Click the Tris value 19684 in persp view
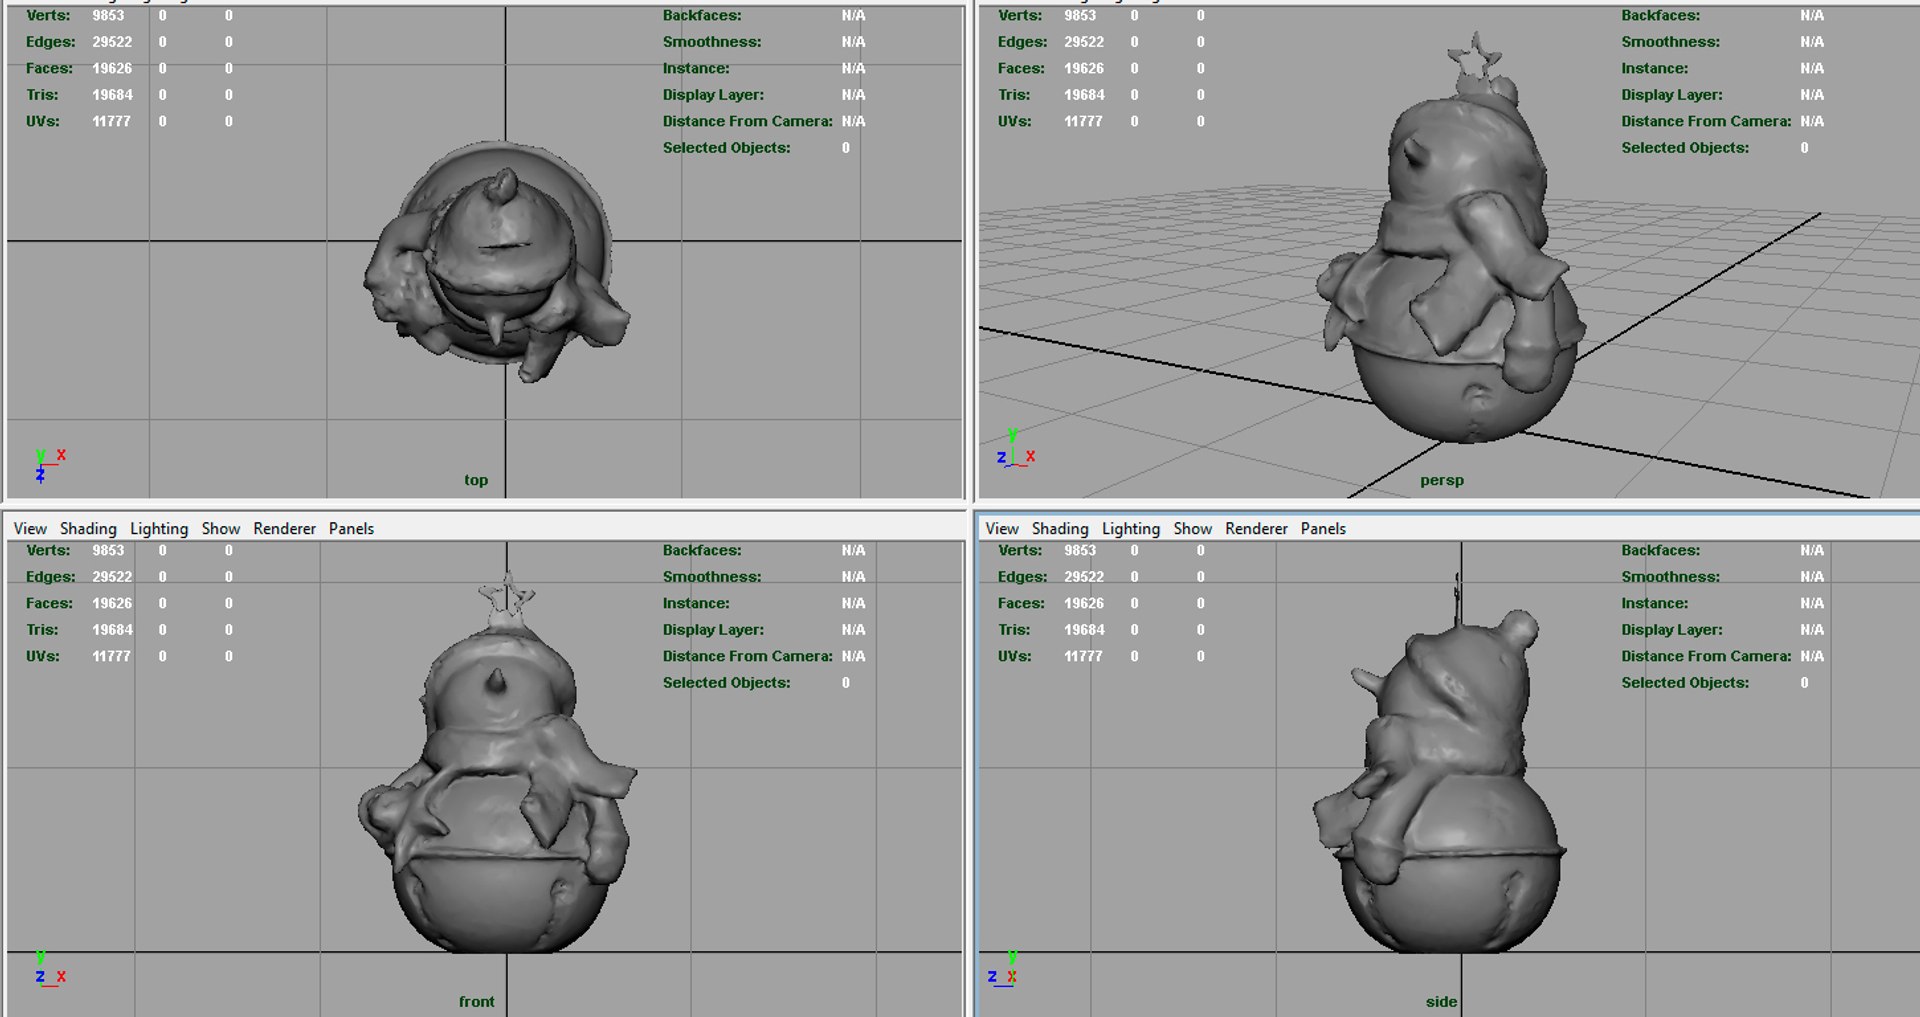This screenshot has width=1920, height=1017. (1084, 95)
